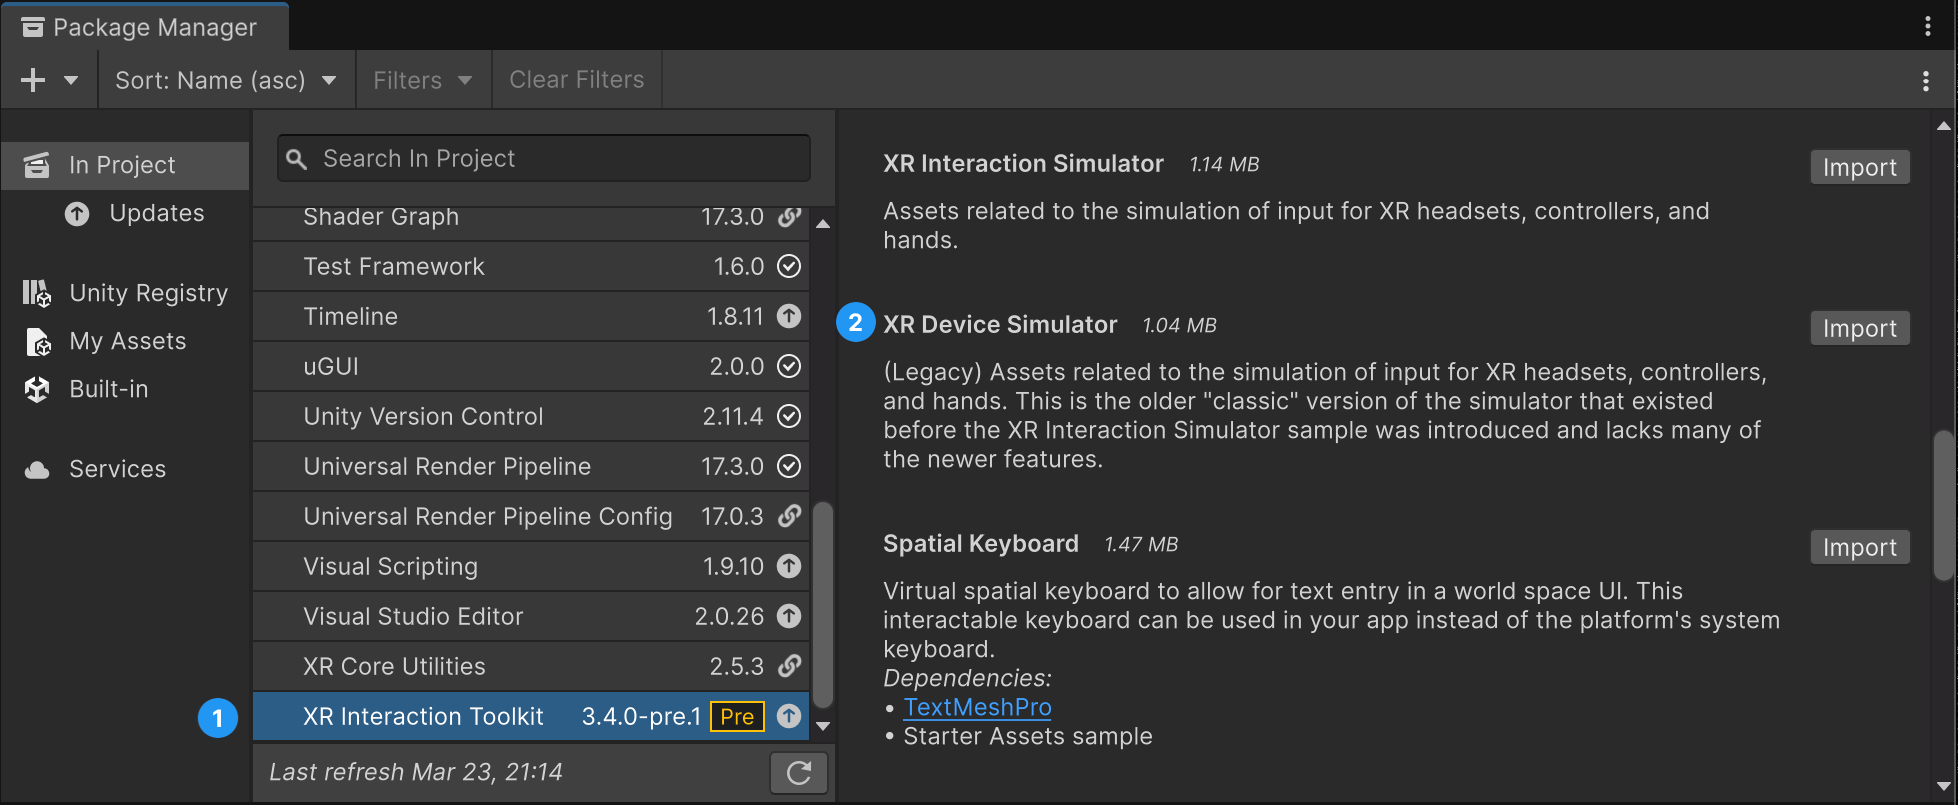Click Clear Filters button

(577, 80)
